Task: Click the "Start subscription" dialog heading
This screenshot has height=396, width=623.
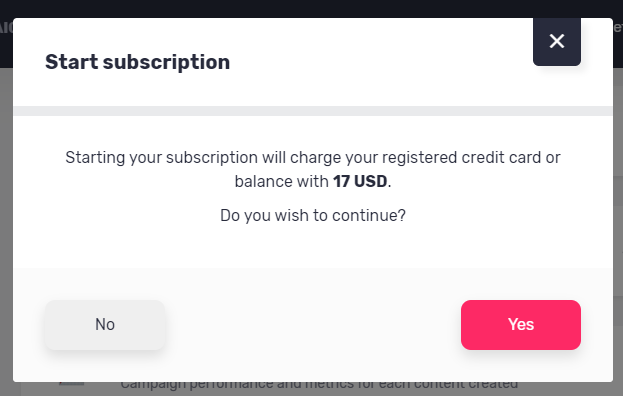Action: tap(137, 62)
